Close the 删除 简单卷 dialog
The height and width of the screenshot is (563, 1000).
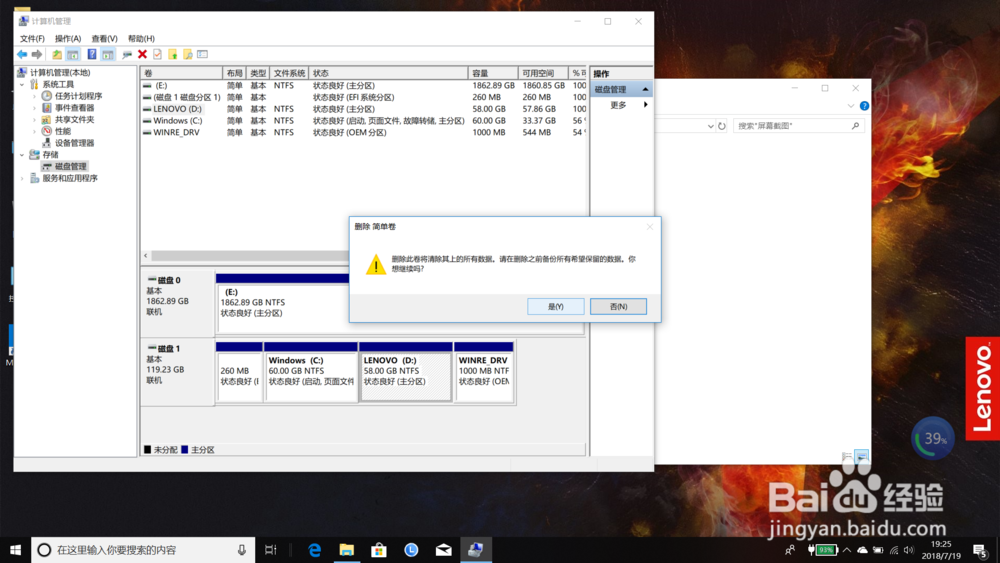click(x=649, y=226)
